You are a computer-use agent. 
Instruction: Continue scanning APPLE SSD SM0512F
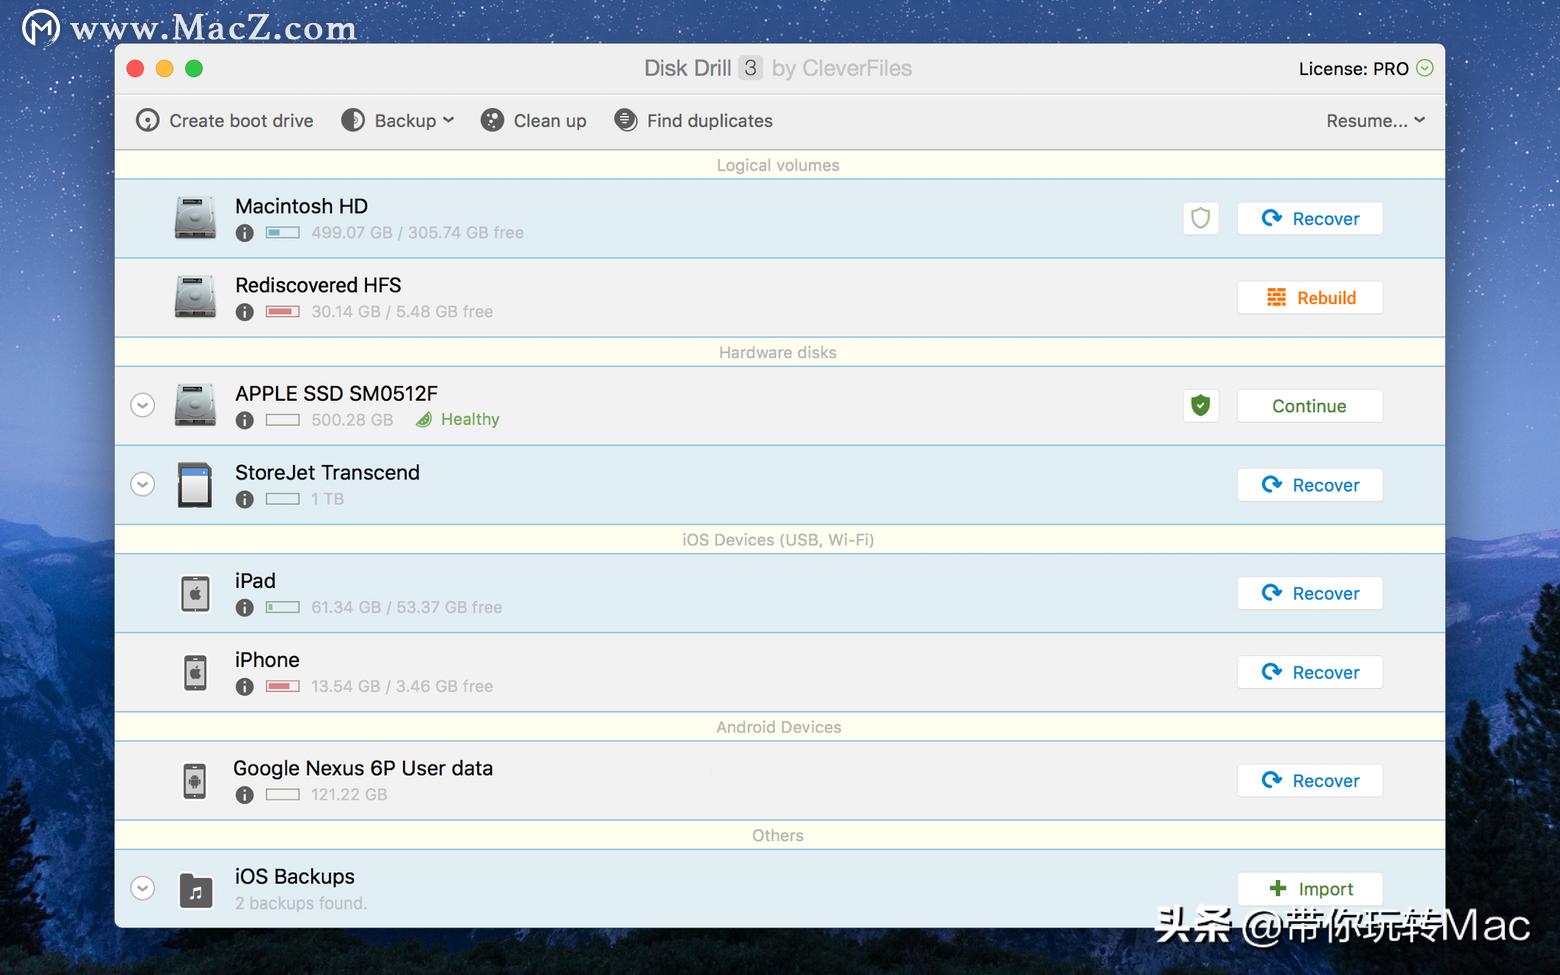pos(1310,405)
